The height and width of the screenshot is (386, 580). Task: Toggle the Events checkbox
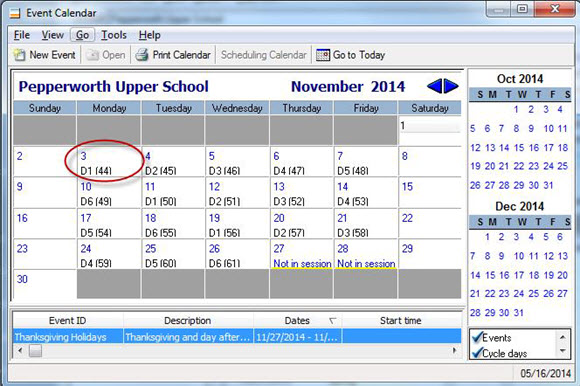point(476,337)
